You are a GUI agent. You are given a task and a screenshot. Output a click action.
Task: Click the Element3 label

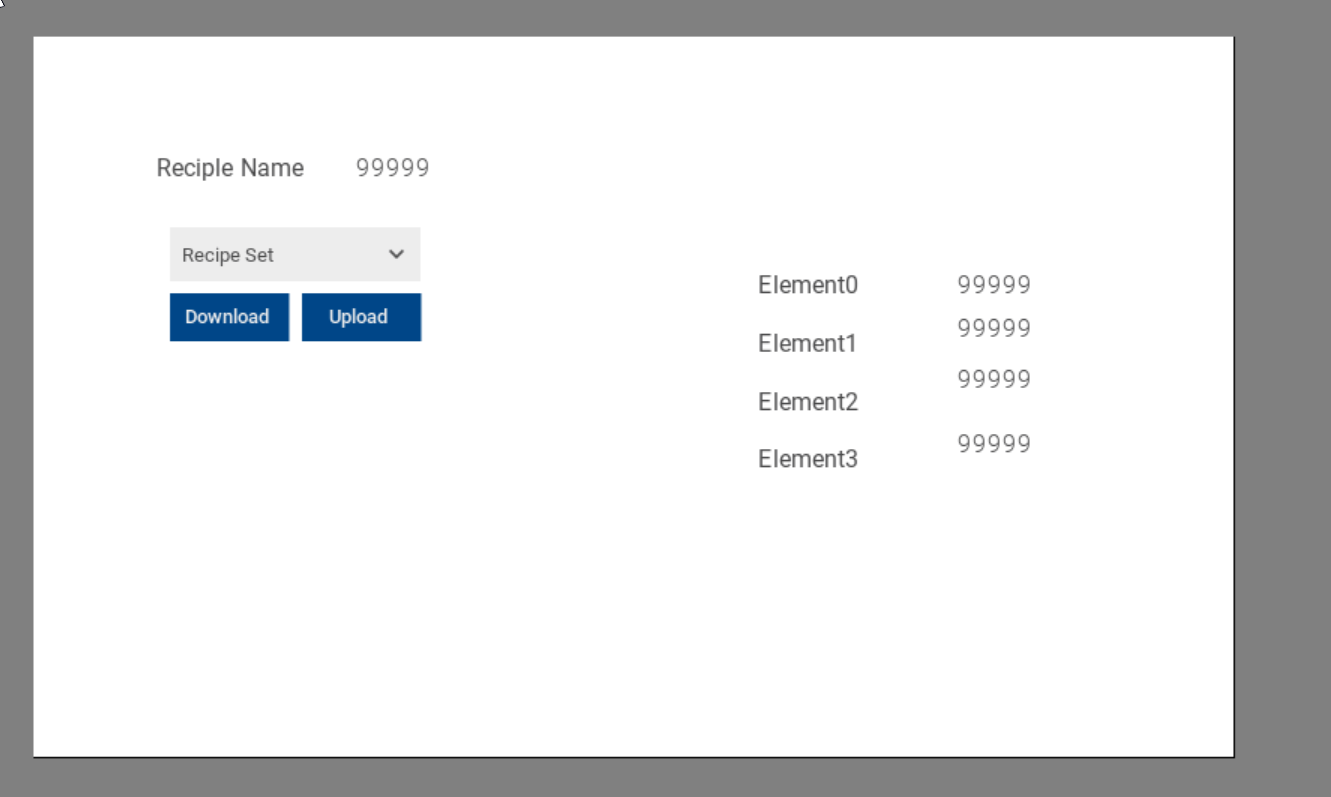tap(808, 459)
